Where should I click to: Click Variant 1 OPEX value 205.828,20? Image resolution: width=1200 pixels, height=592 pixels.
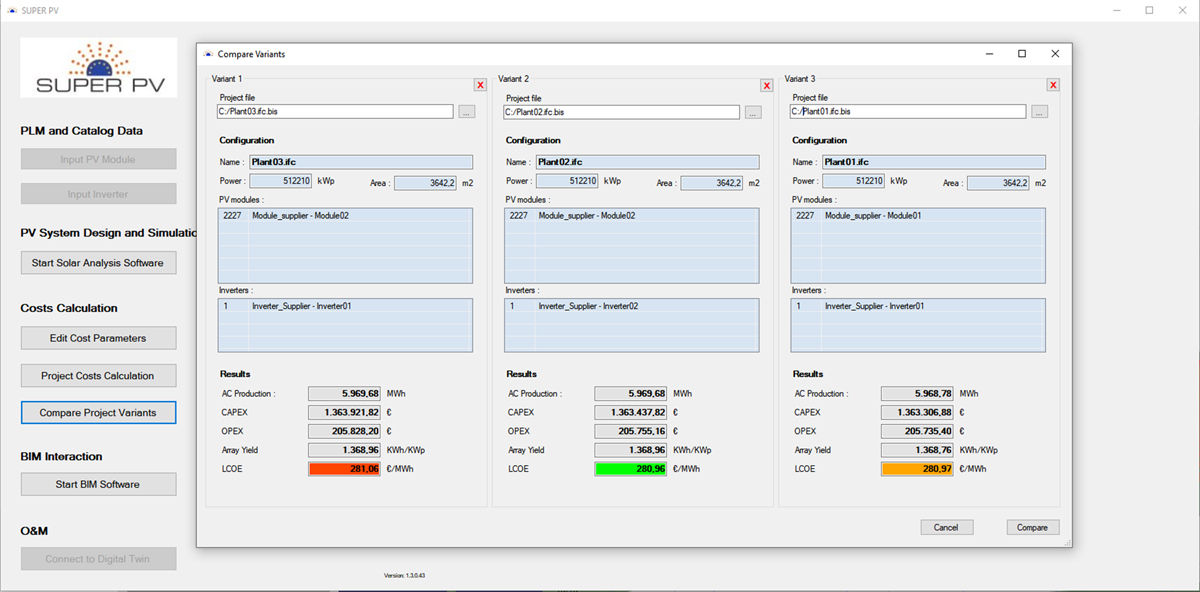pos(345,431)
